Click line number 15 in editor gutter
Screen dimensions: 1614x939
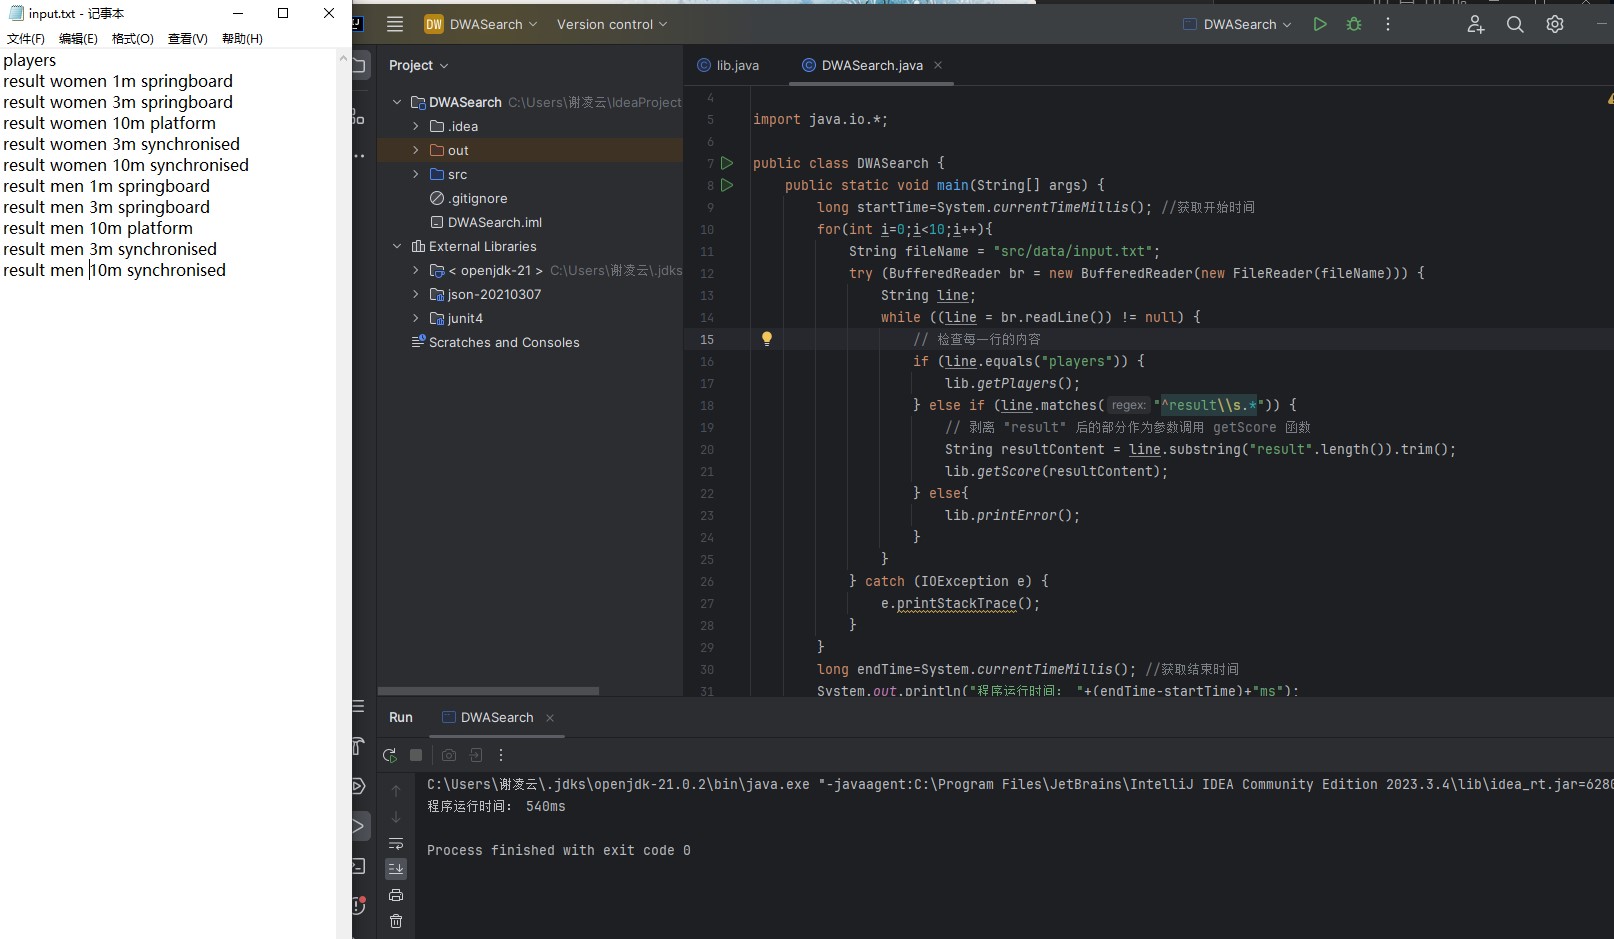click(707, 339)
